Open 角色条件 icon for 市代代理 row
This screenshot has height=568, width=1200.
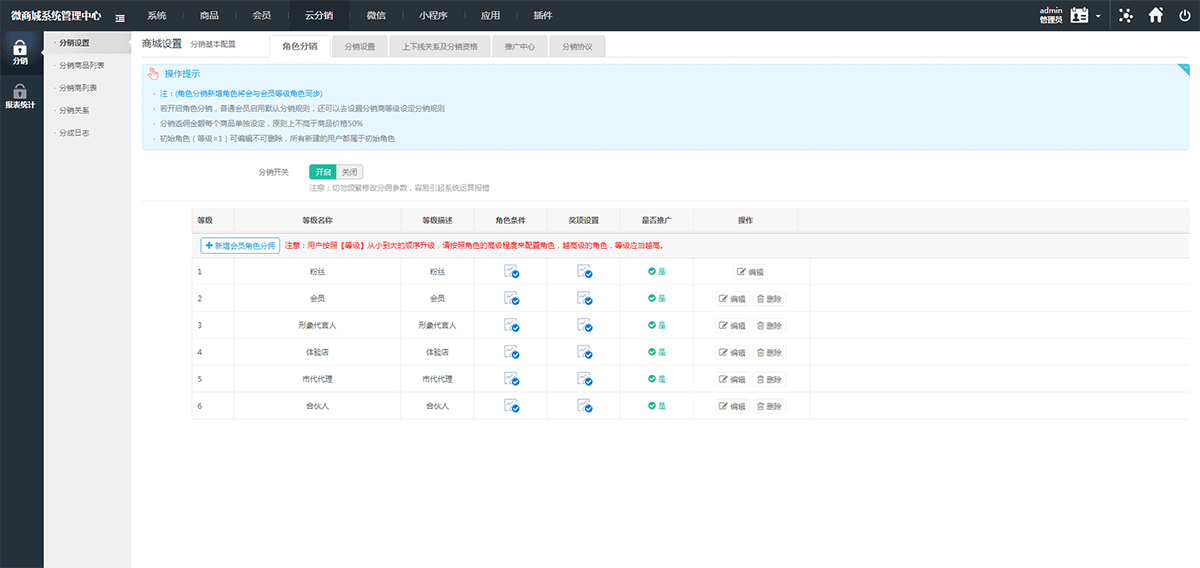tap(511, 379)
